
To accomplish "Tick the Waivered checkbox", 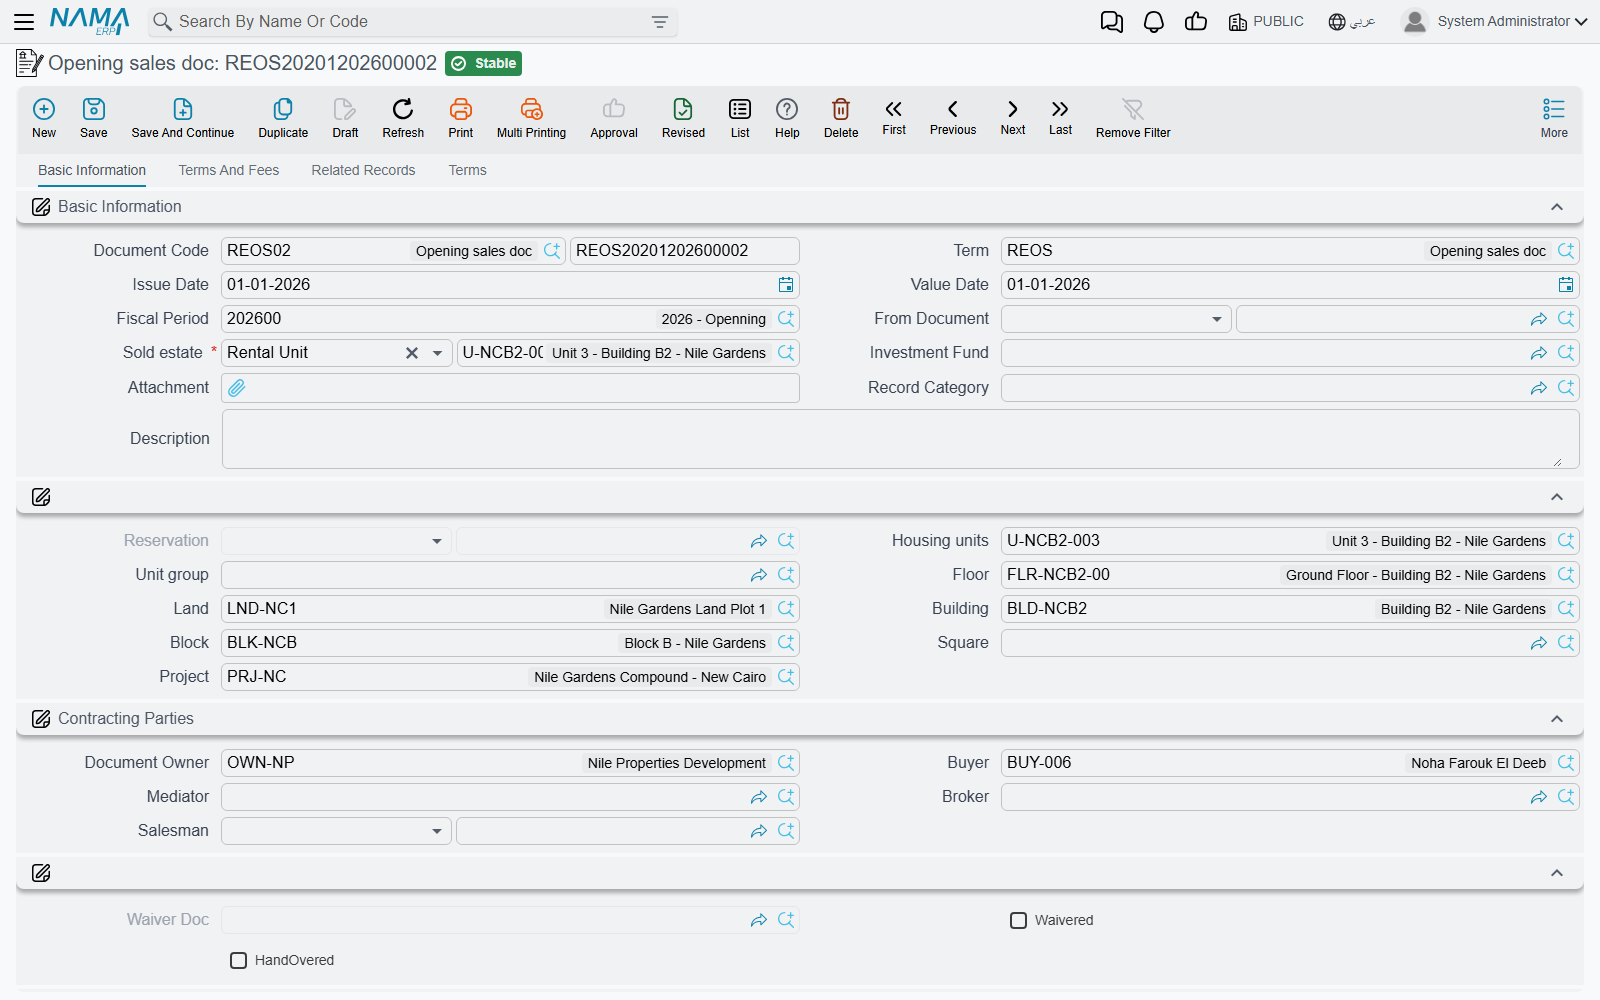I will click(1018, 920).
